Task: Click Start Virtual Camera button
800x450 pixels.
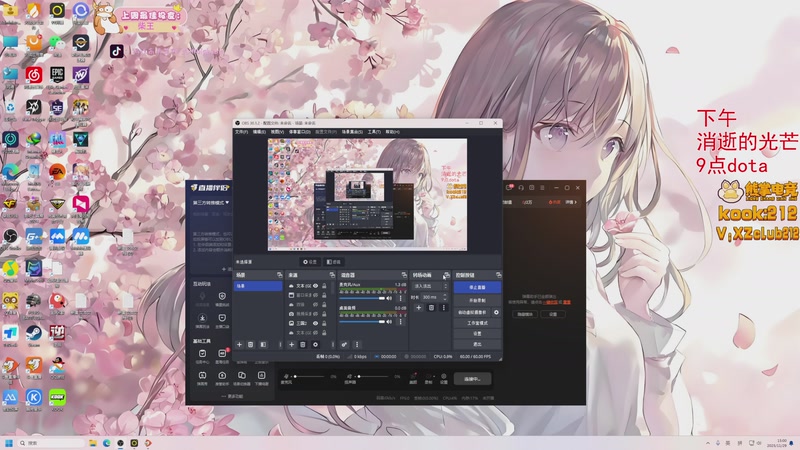Action: 472,312
